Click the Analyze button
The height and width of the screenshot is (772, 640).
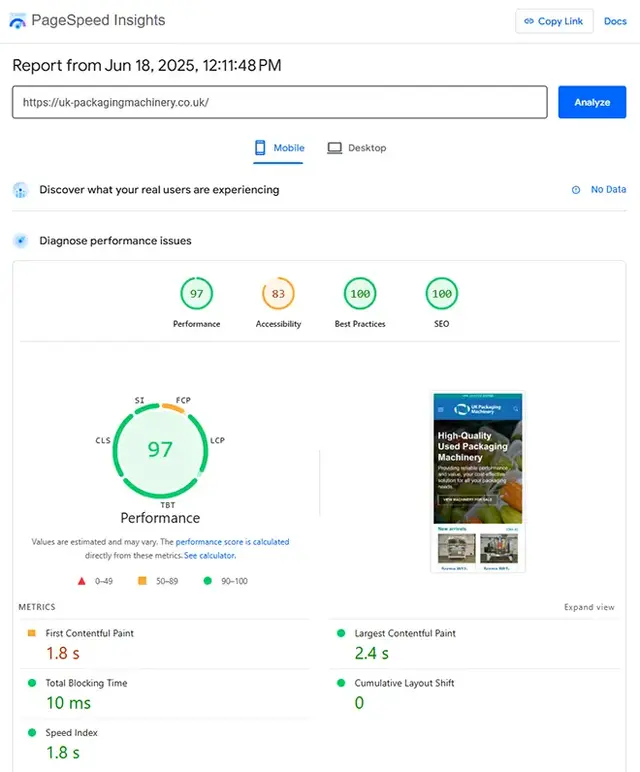tap(592, 102)
